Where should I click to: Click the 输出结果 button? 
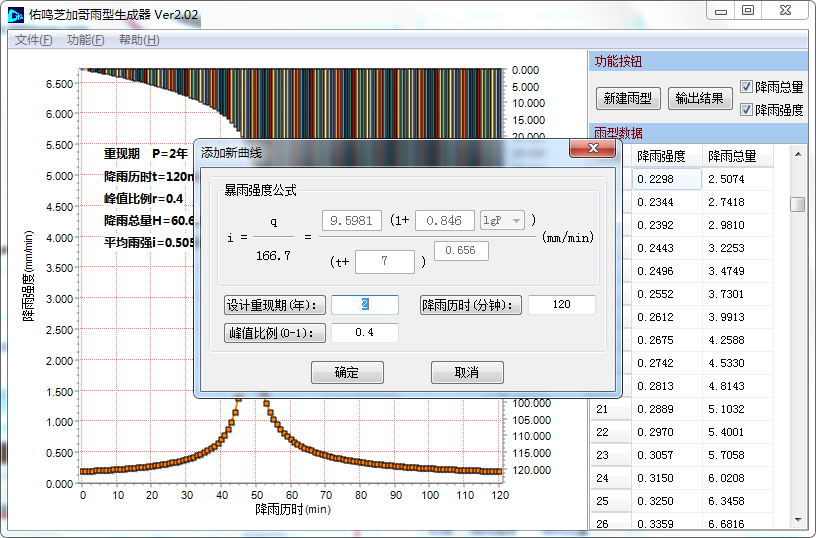tap(700, 98)
